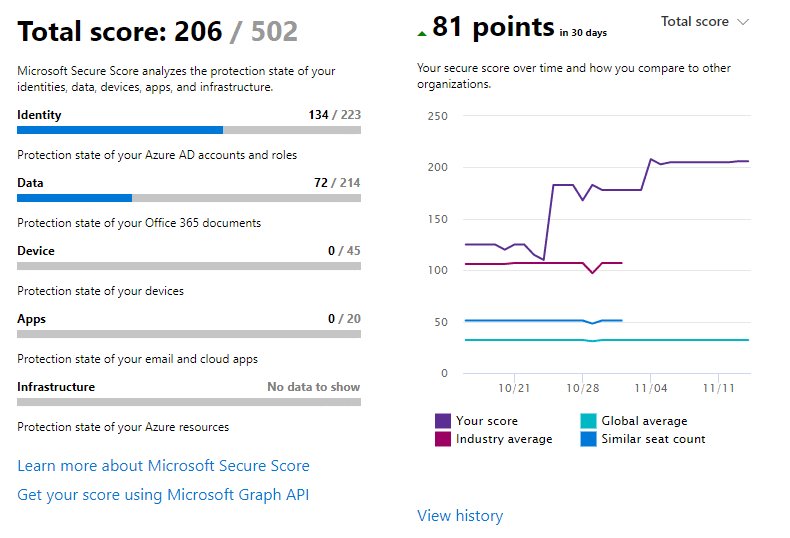Image resolution: width=790 pixels, height=538 pixels.
Task: Select the Identity category heading
Action: coord(39,115)
